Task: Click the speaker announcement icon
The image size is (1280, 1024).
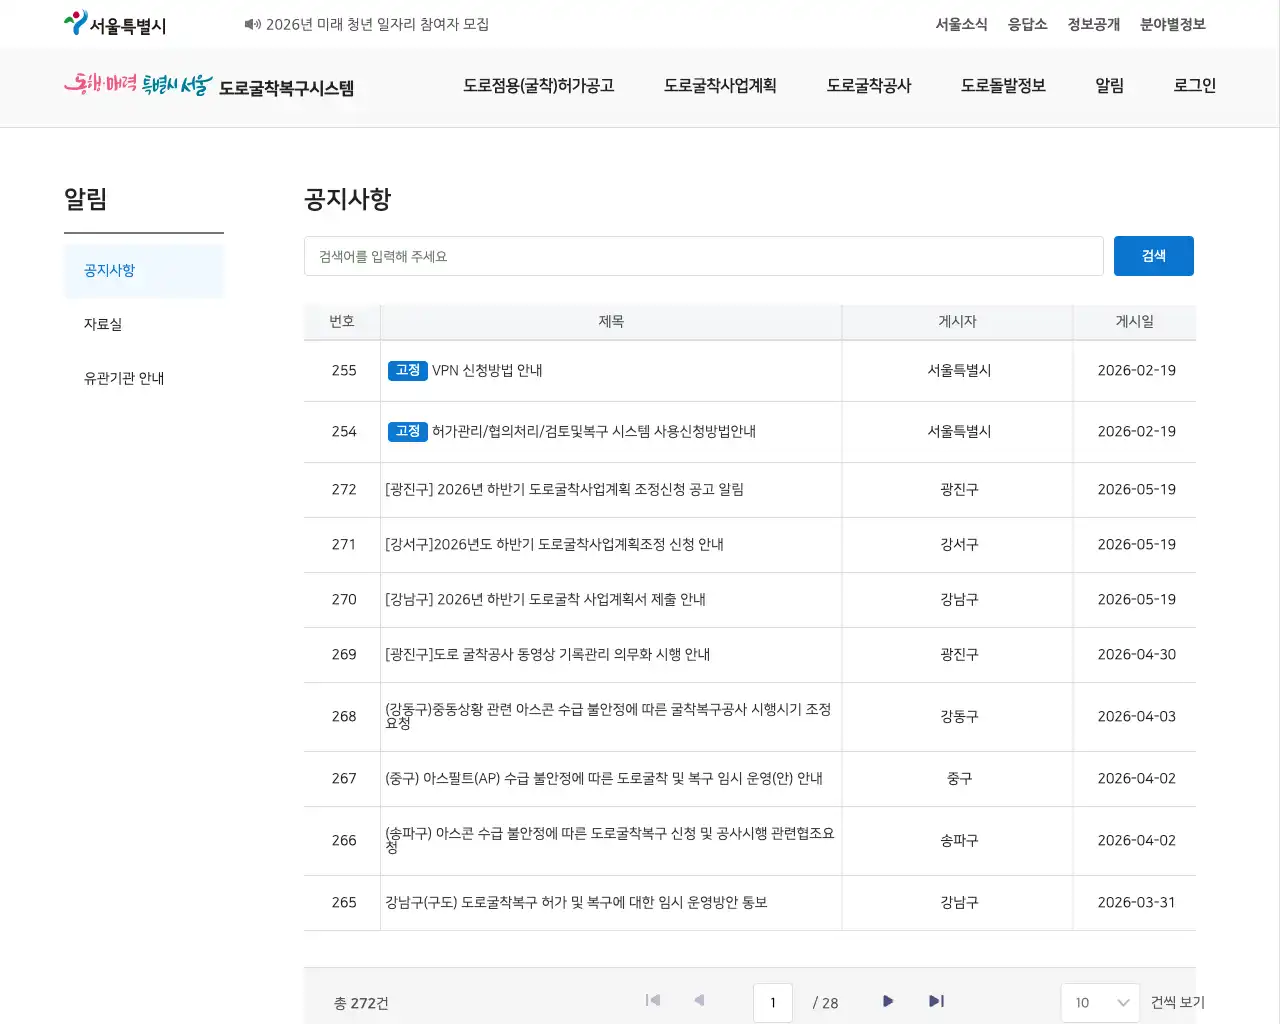Action: point(252,24)
